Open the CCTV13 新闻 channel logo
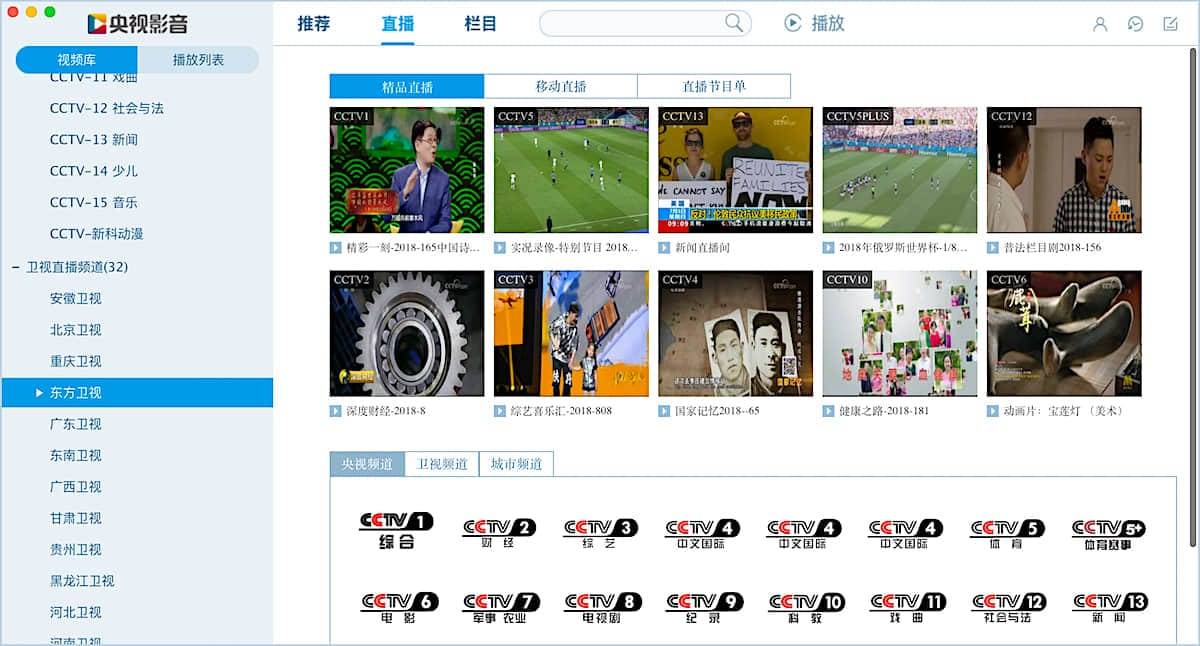The height and width of the screenshot is (646, 1200). pyautogui.click(x=1109, y=607)
